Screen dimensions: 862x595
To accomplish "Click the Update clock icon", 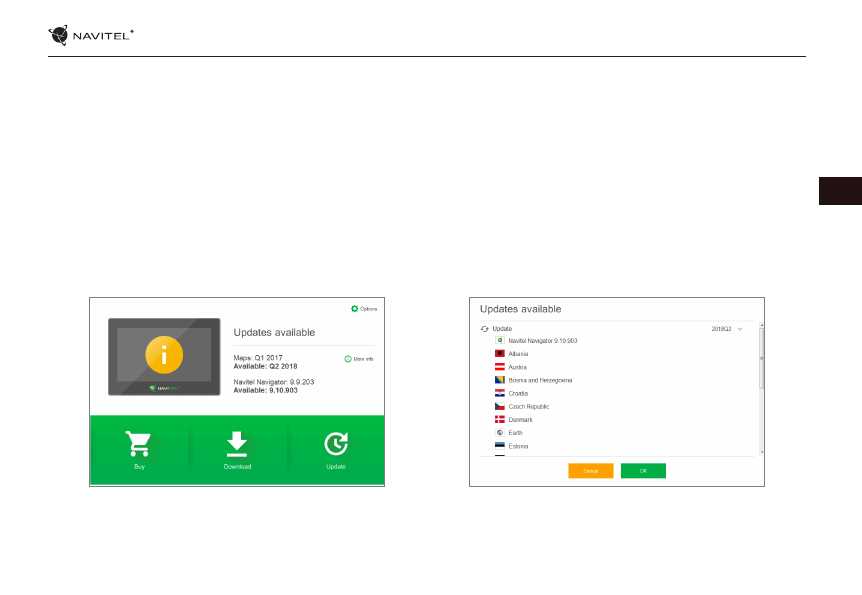I will (x=336, y=444).
